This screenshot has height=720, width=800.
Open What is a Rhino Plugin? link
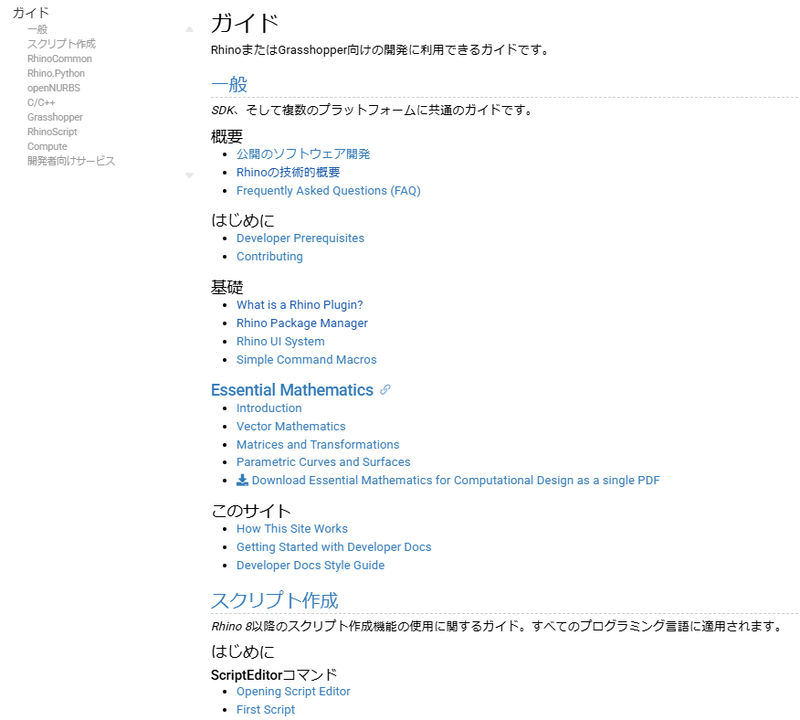pyautogui.click(x=299, y=305)
